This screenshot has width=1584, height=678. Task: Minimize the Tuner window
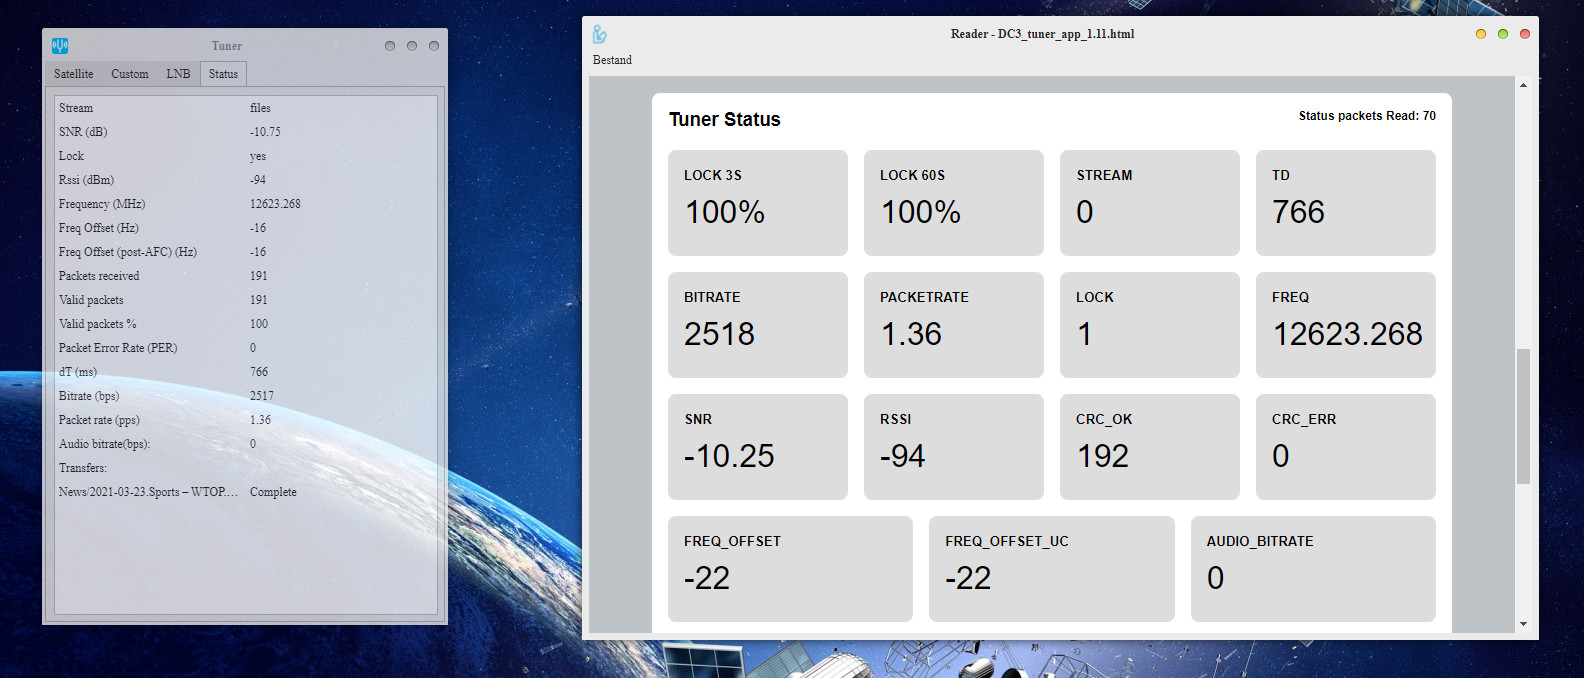390,46
